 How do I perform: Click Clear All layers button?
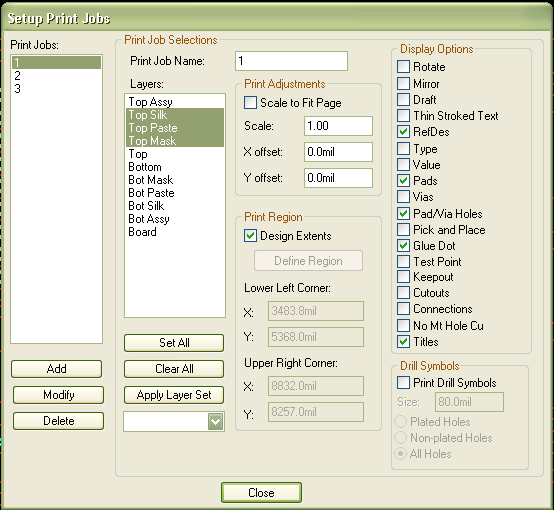[x=174, y=369]
